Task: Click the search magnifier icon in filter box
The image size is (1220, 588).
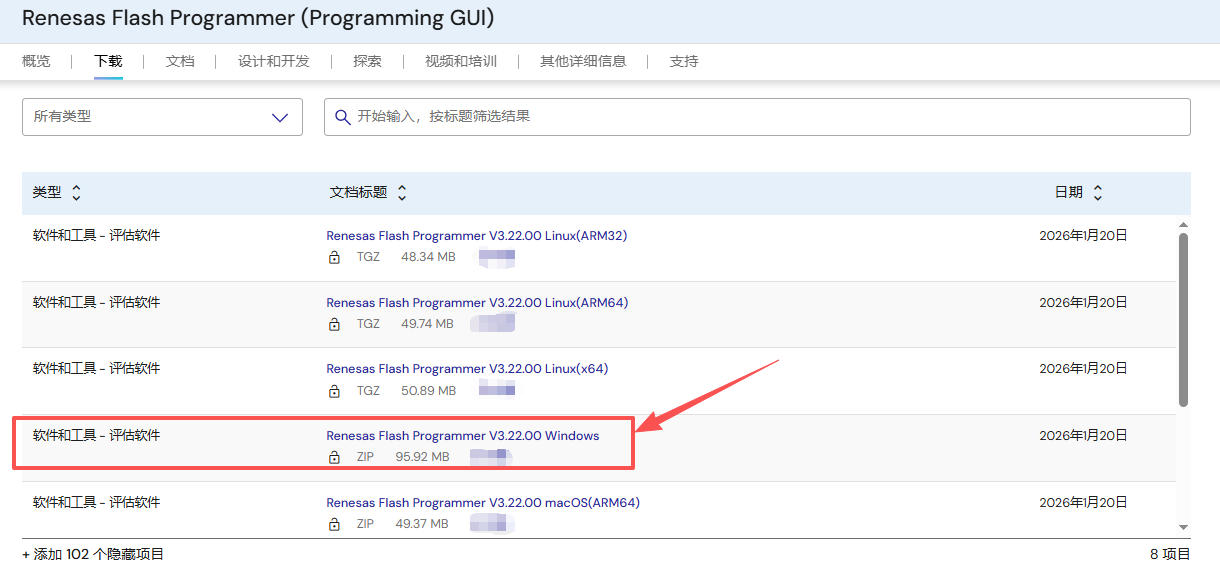Action: point(342,117)
